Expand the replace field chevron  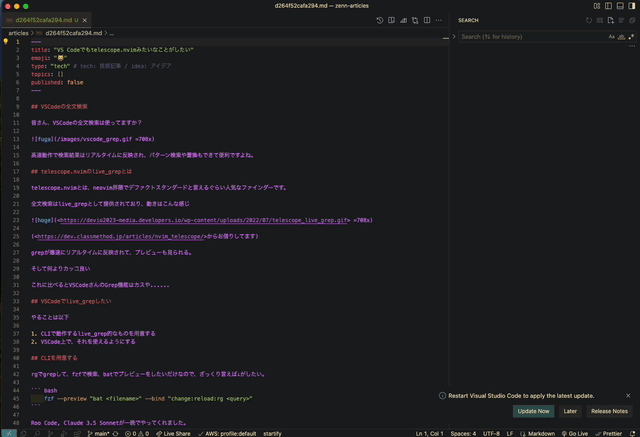point(454,36)
